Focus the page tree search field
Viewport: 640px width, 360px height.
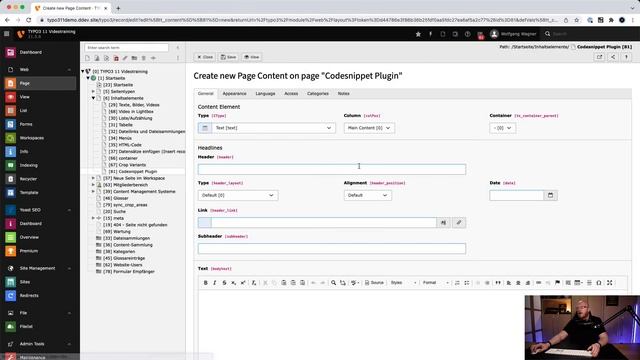pos(127,48)
